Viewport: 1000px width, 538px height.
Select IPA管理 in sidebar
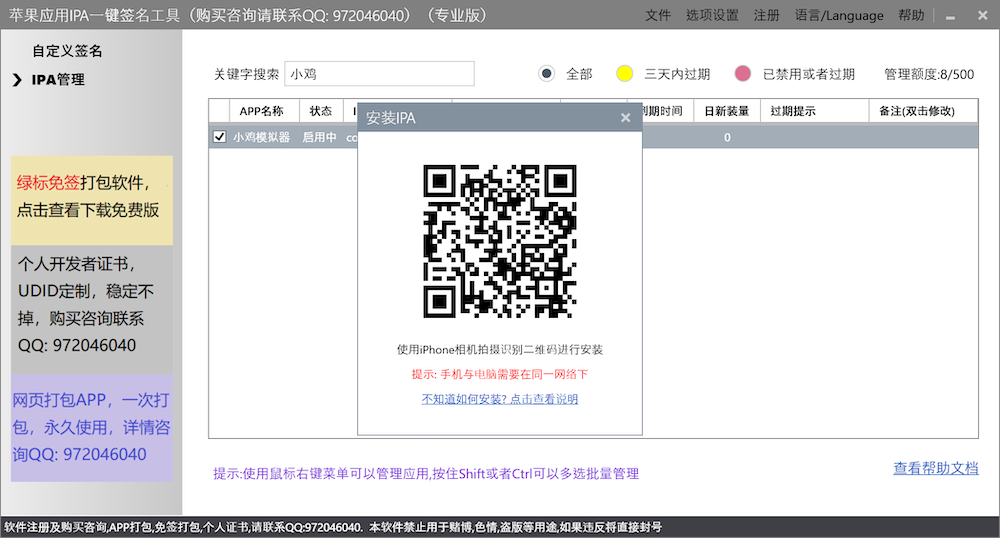click(x=58, y=80)
